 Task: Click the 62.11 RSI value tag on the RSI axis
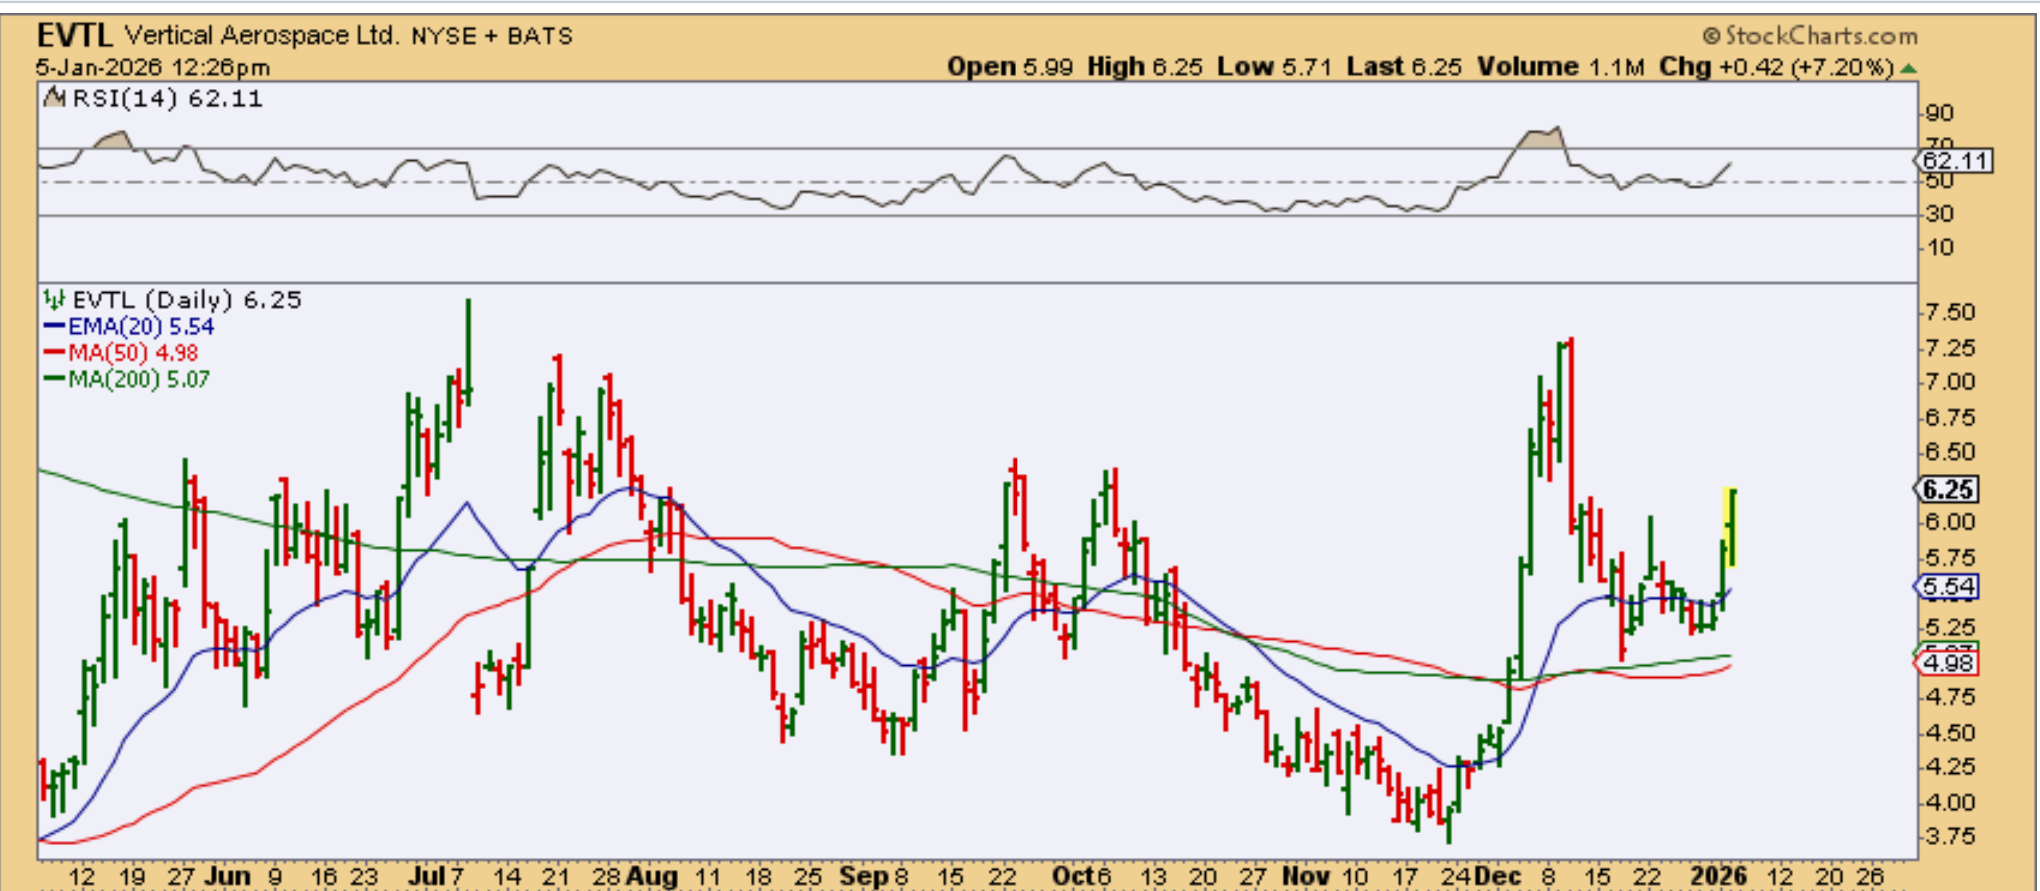[x=1955, y=160]
